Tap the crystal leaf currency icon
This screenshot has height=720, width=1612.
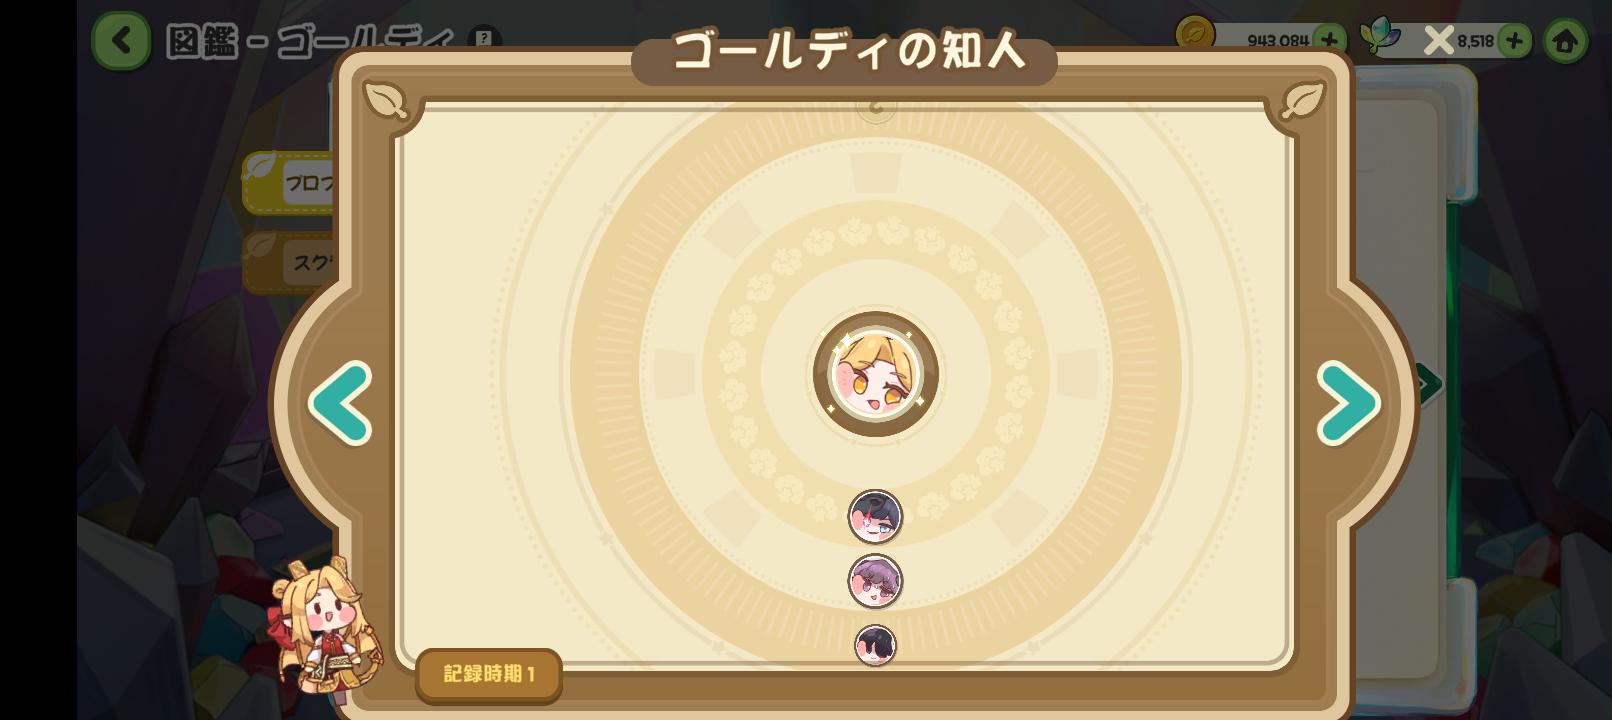pyautogui.click(x=1380, y=38)
